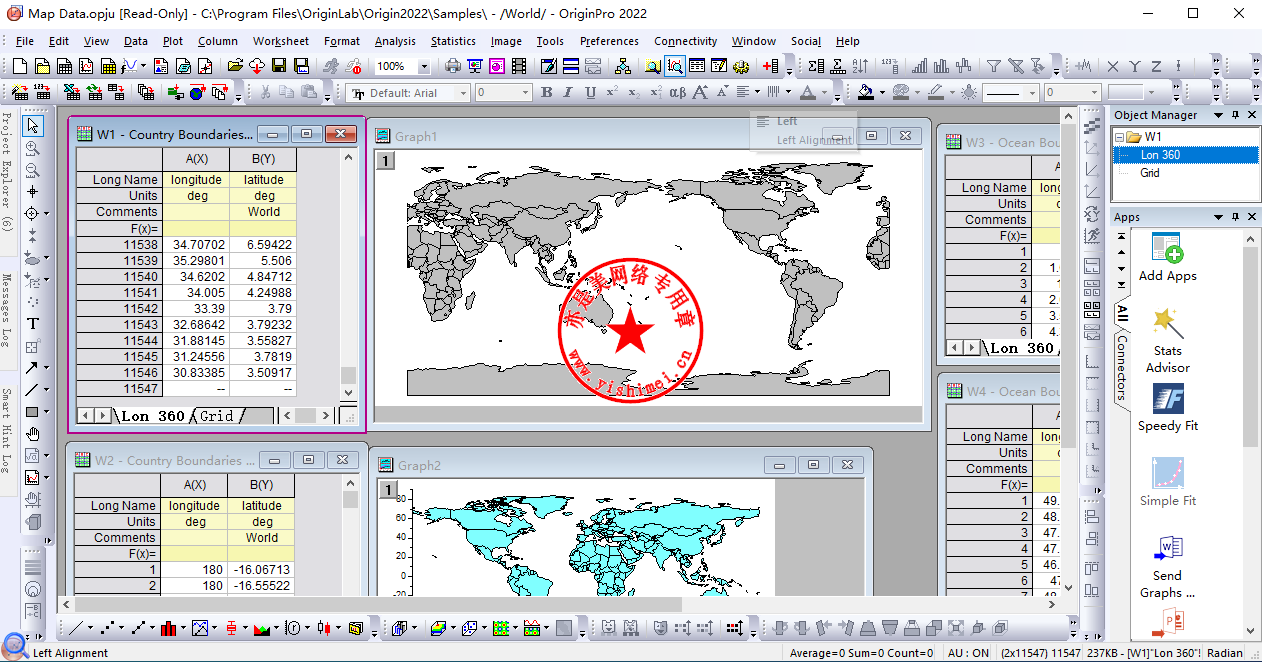Open the File menu
The height and width of the screenshot is (662, 1262).
pyautogui.click(x=25, y=41)
